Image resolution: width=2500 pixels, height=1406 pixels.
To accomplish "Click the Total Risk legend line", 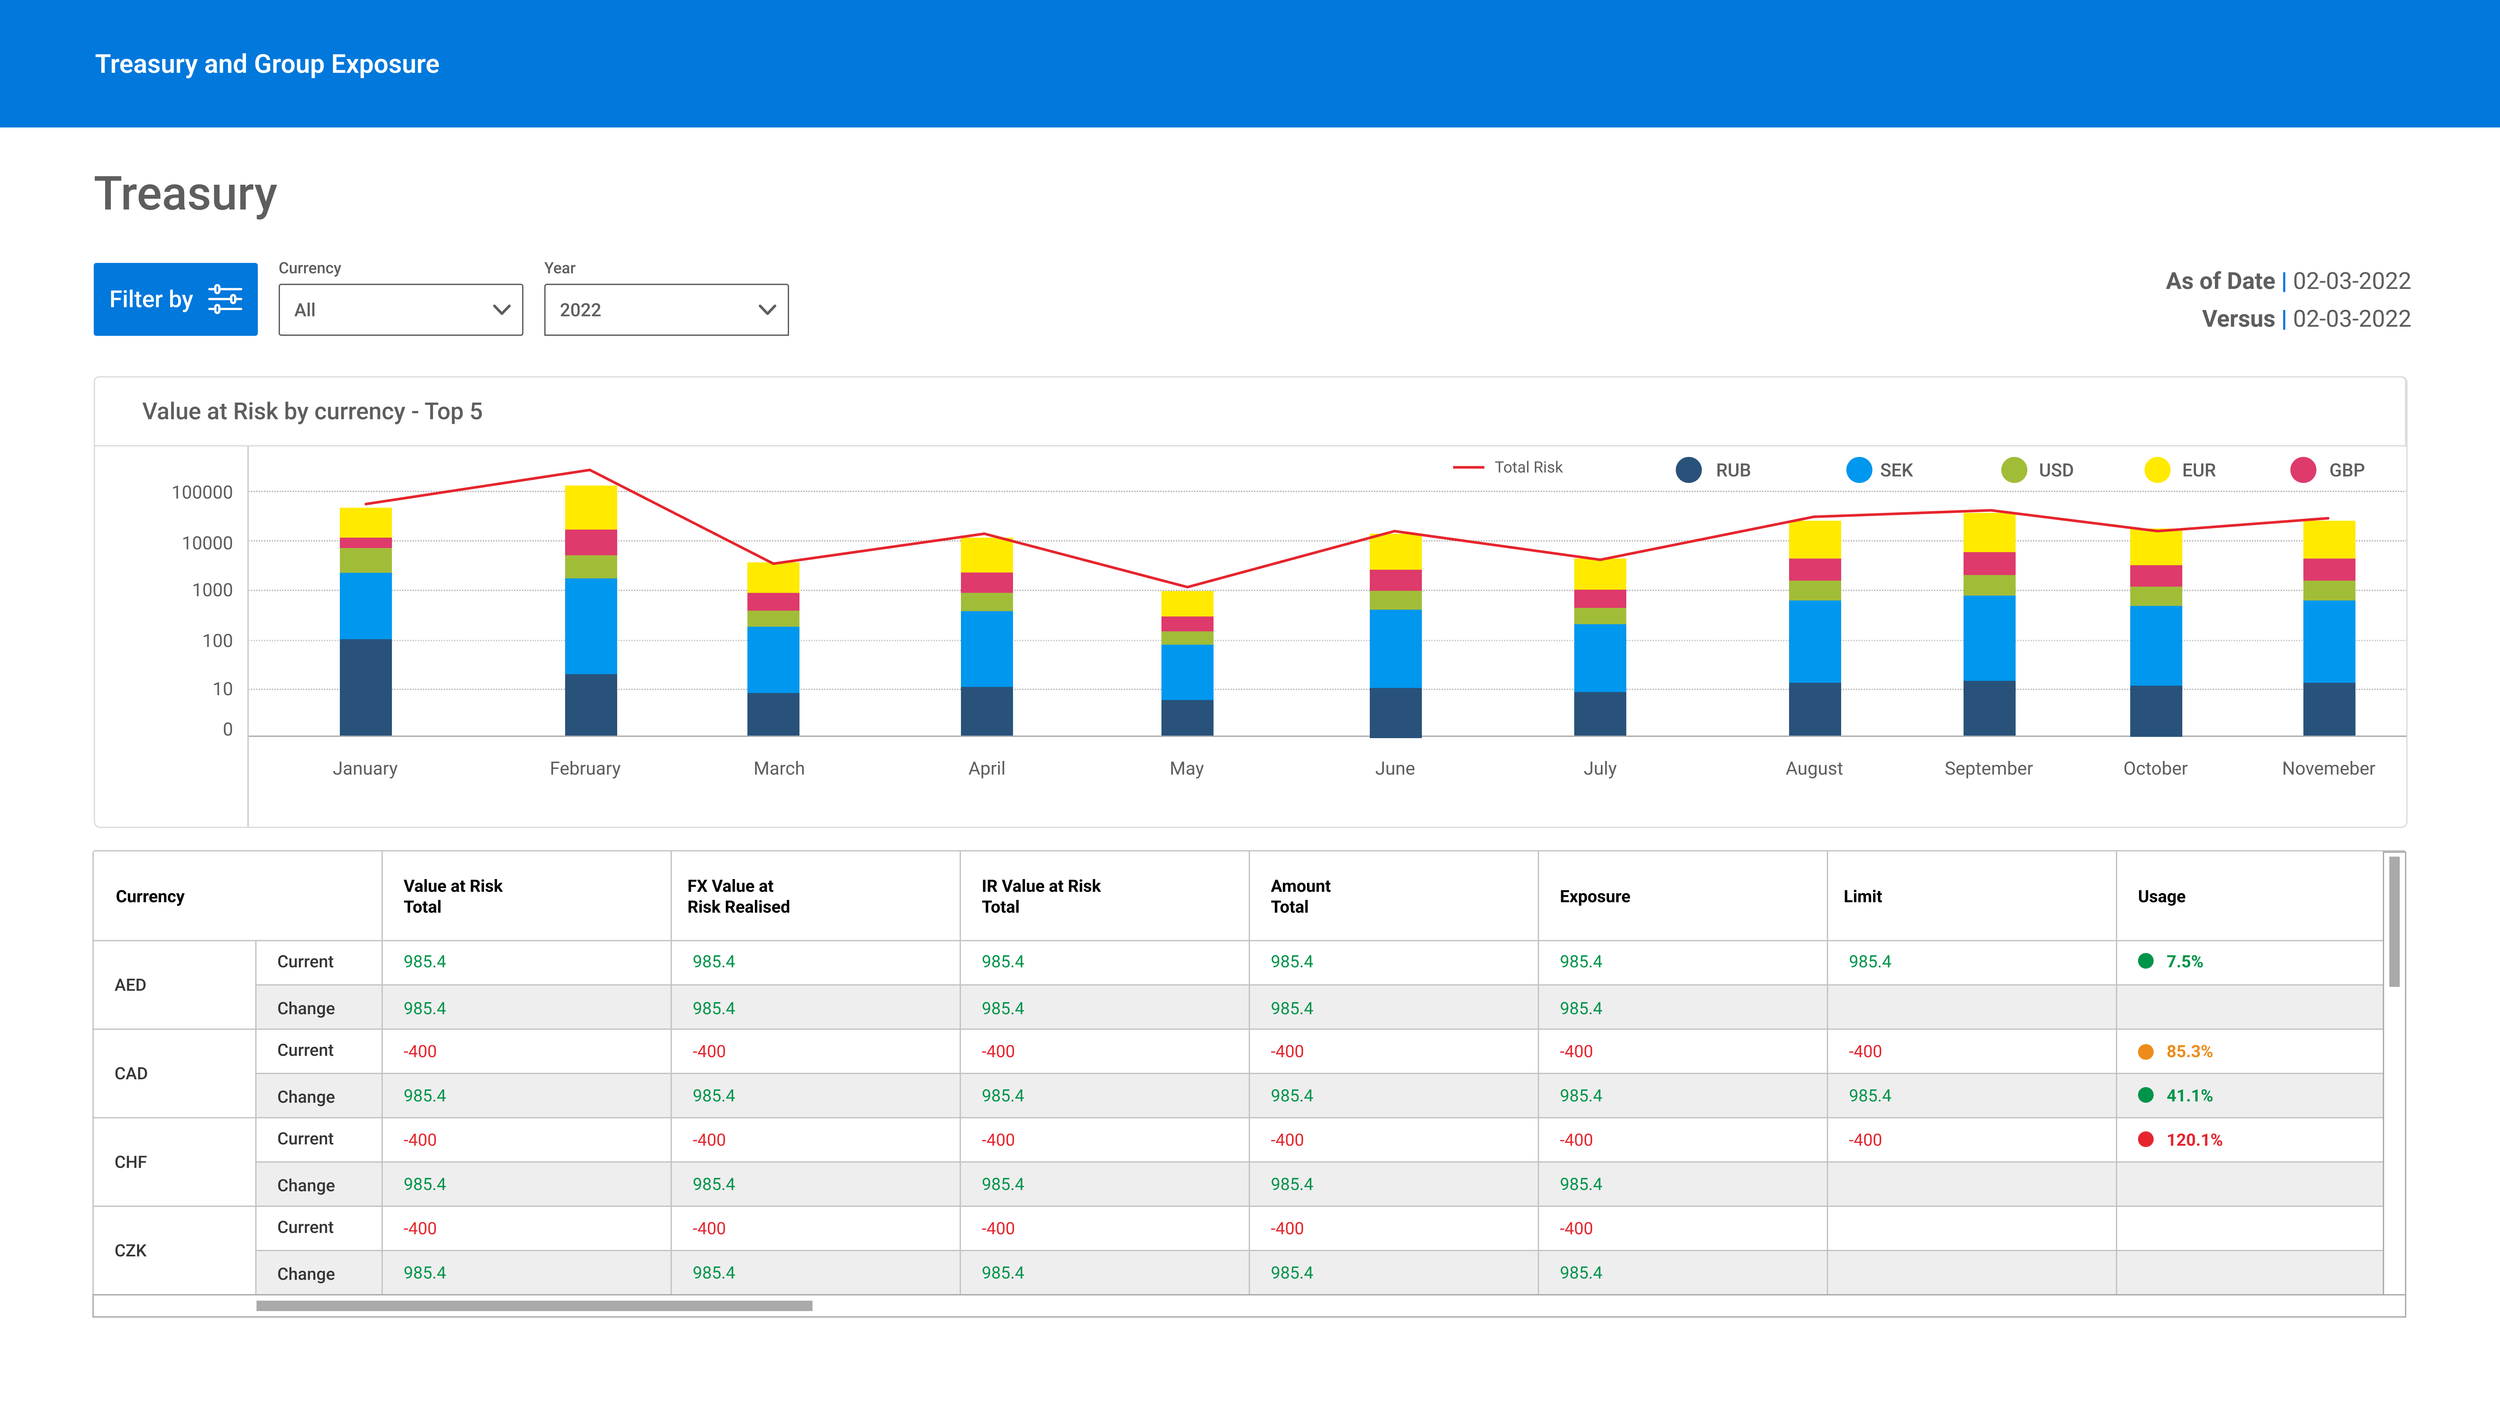I will click(1467, 467).
